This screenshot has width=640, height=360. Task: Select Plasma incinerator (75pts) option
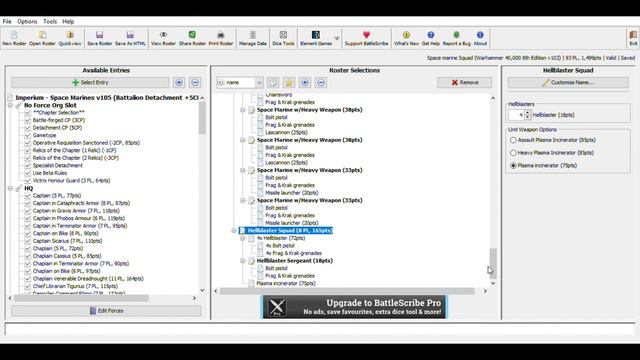pyautogui.click(x=513, y=165)
